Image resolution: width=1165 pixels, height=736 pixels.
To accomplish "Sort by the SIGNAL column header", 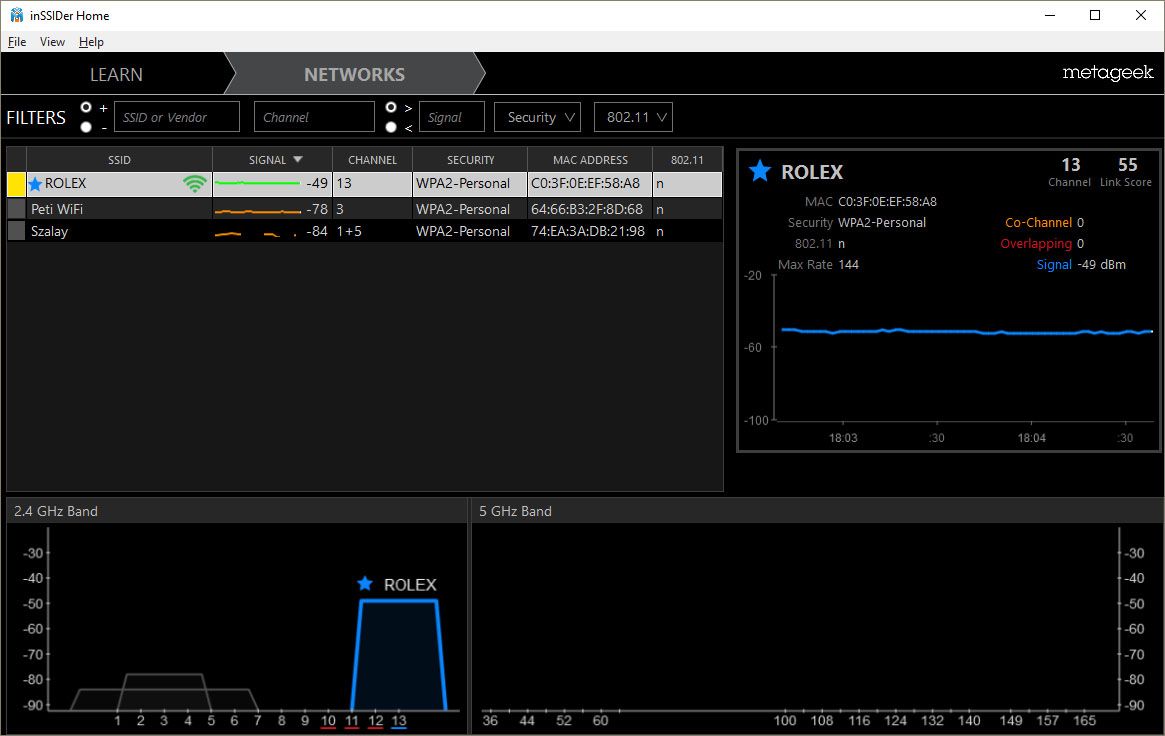I will tap(273, 160).
